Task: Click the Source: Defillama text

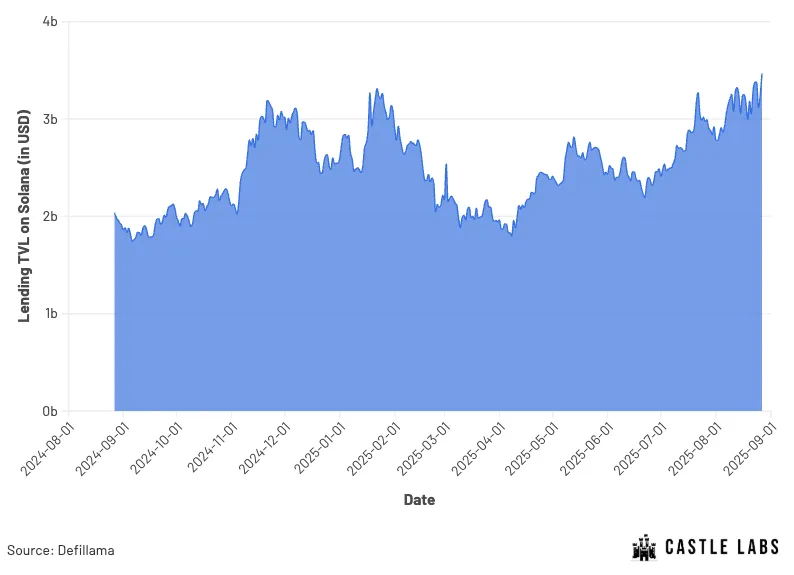Action: coord(61,550)
